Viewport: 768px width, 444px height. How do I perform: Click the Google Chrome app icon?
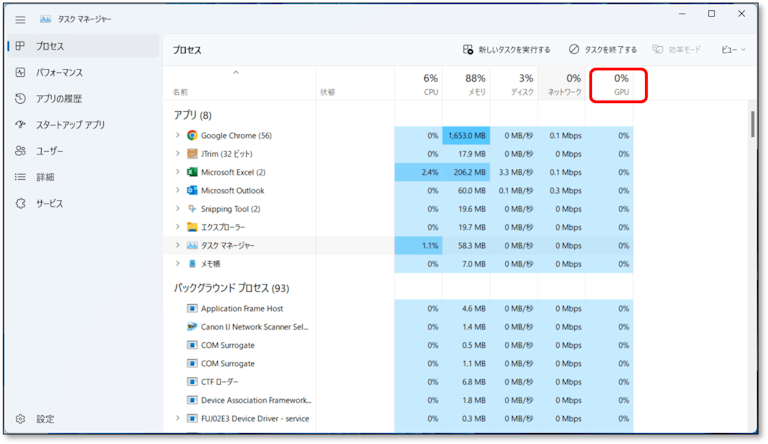[x=192, y=135]
